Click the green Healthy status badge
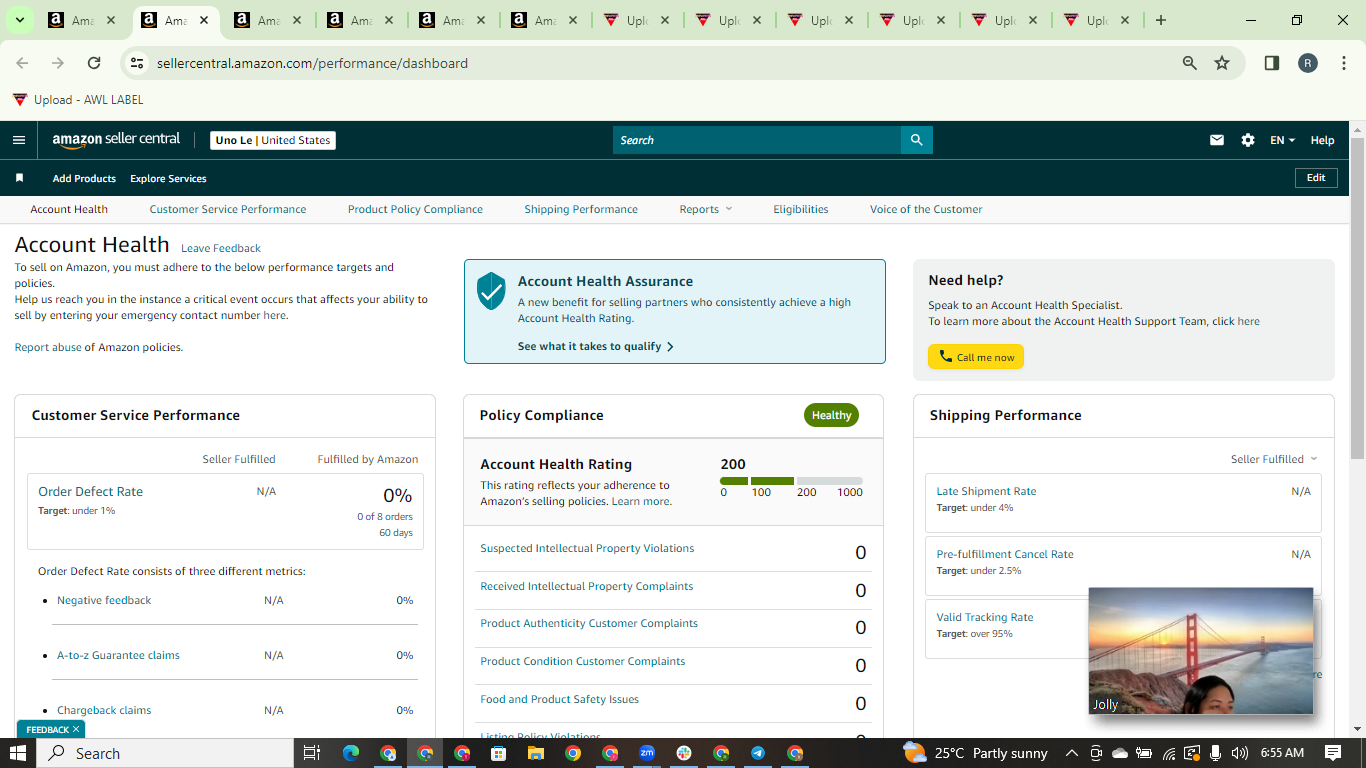The image size is (1366, 768). point(831,415)
